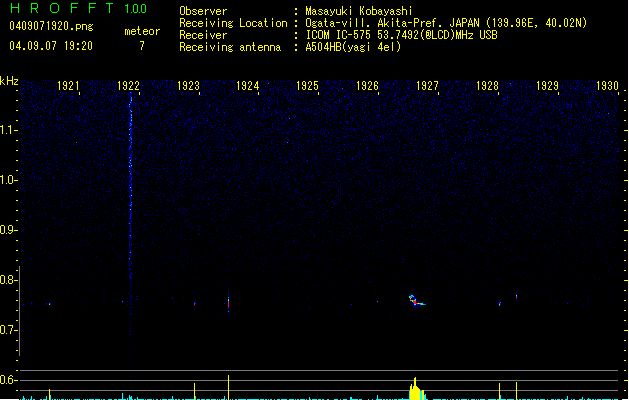Click the 0.9 kHz frequency label
629x400 pixels.
(x=8, y=230)
